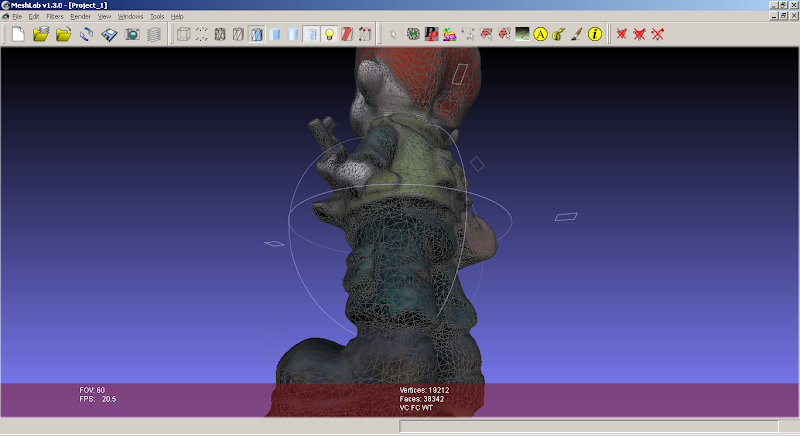The image size is (800, 436).
Task: Toggle fancy lighting icon
Action: 365,34
